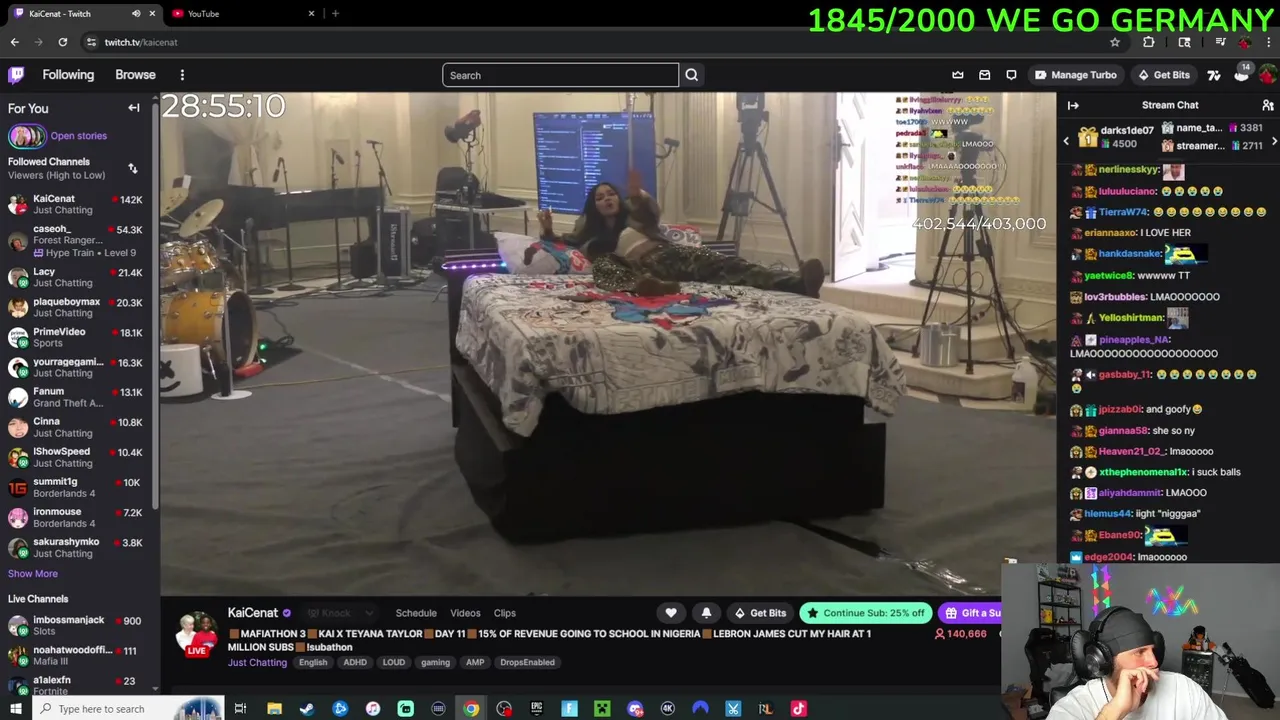Click the English stream tag
The height and width of the screenshot is (720, 1280).
tap(313, 662)
